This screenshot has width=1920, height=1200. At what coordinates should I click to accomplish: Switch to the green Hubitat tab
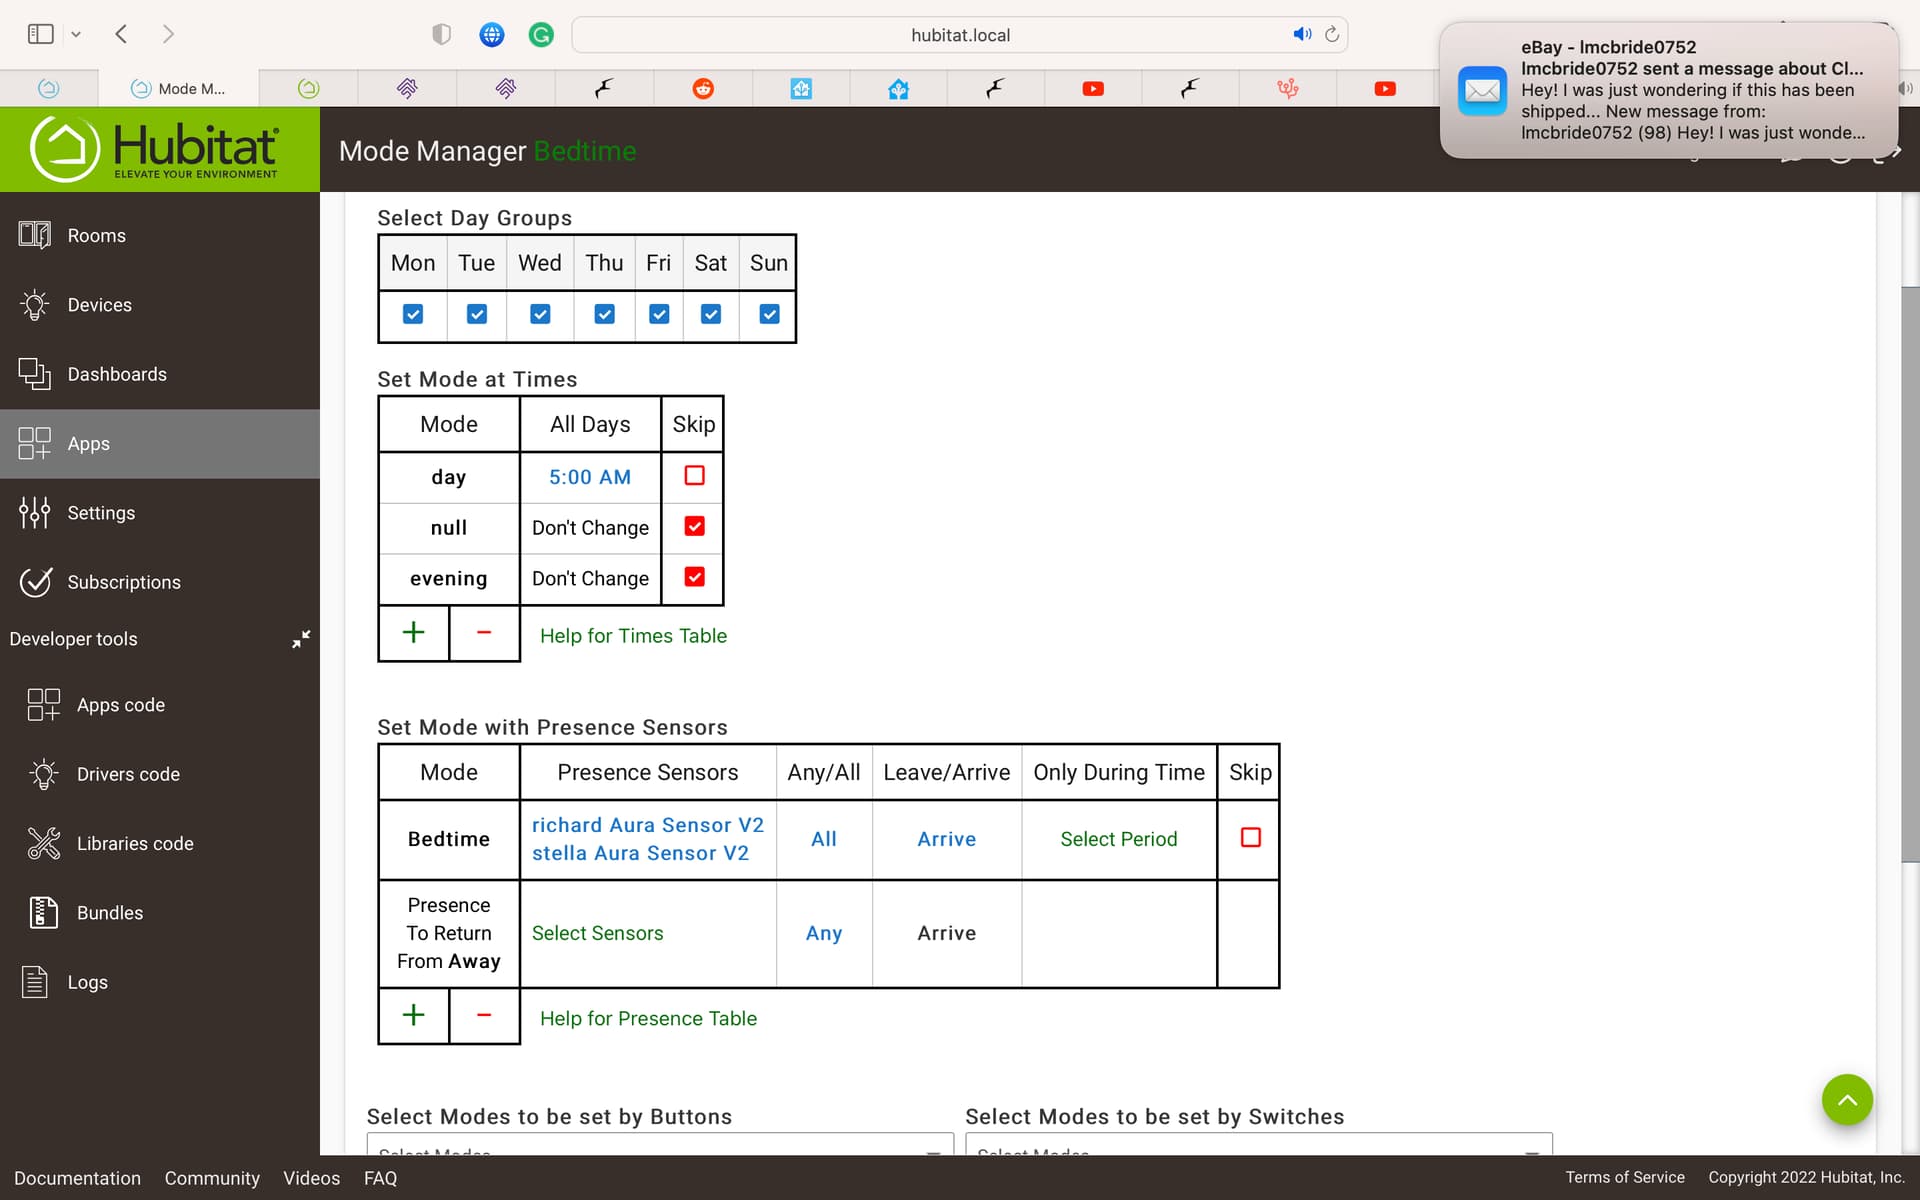point(308,88)
